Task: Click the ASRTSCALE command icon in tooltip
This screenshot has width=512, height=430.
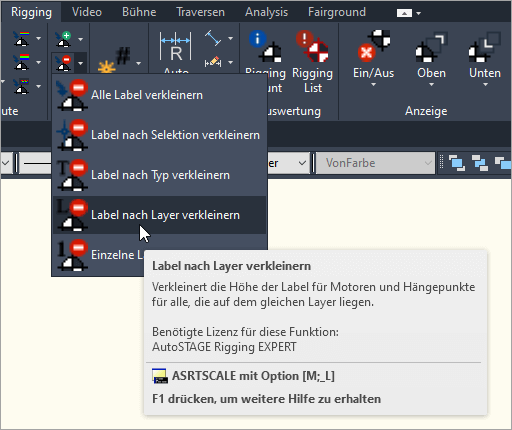Action: click(x=160, y=376)
